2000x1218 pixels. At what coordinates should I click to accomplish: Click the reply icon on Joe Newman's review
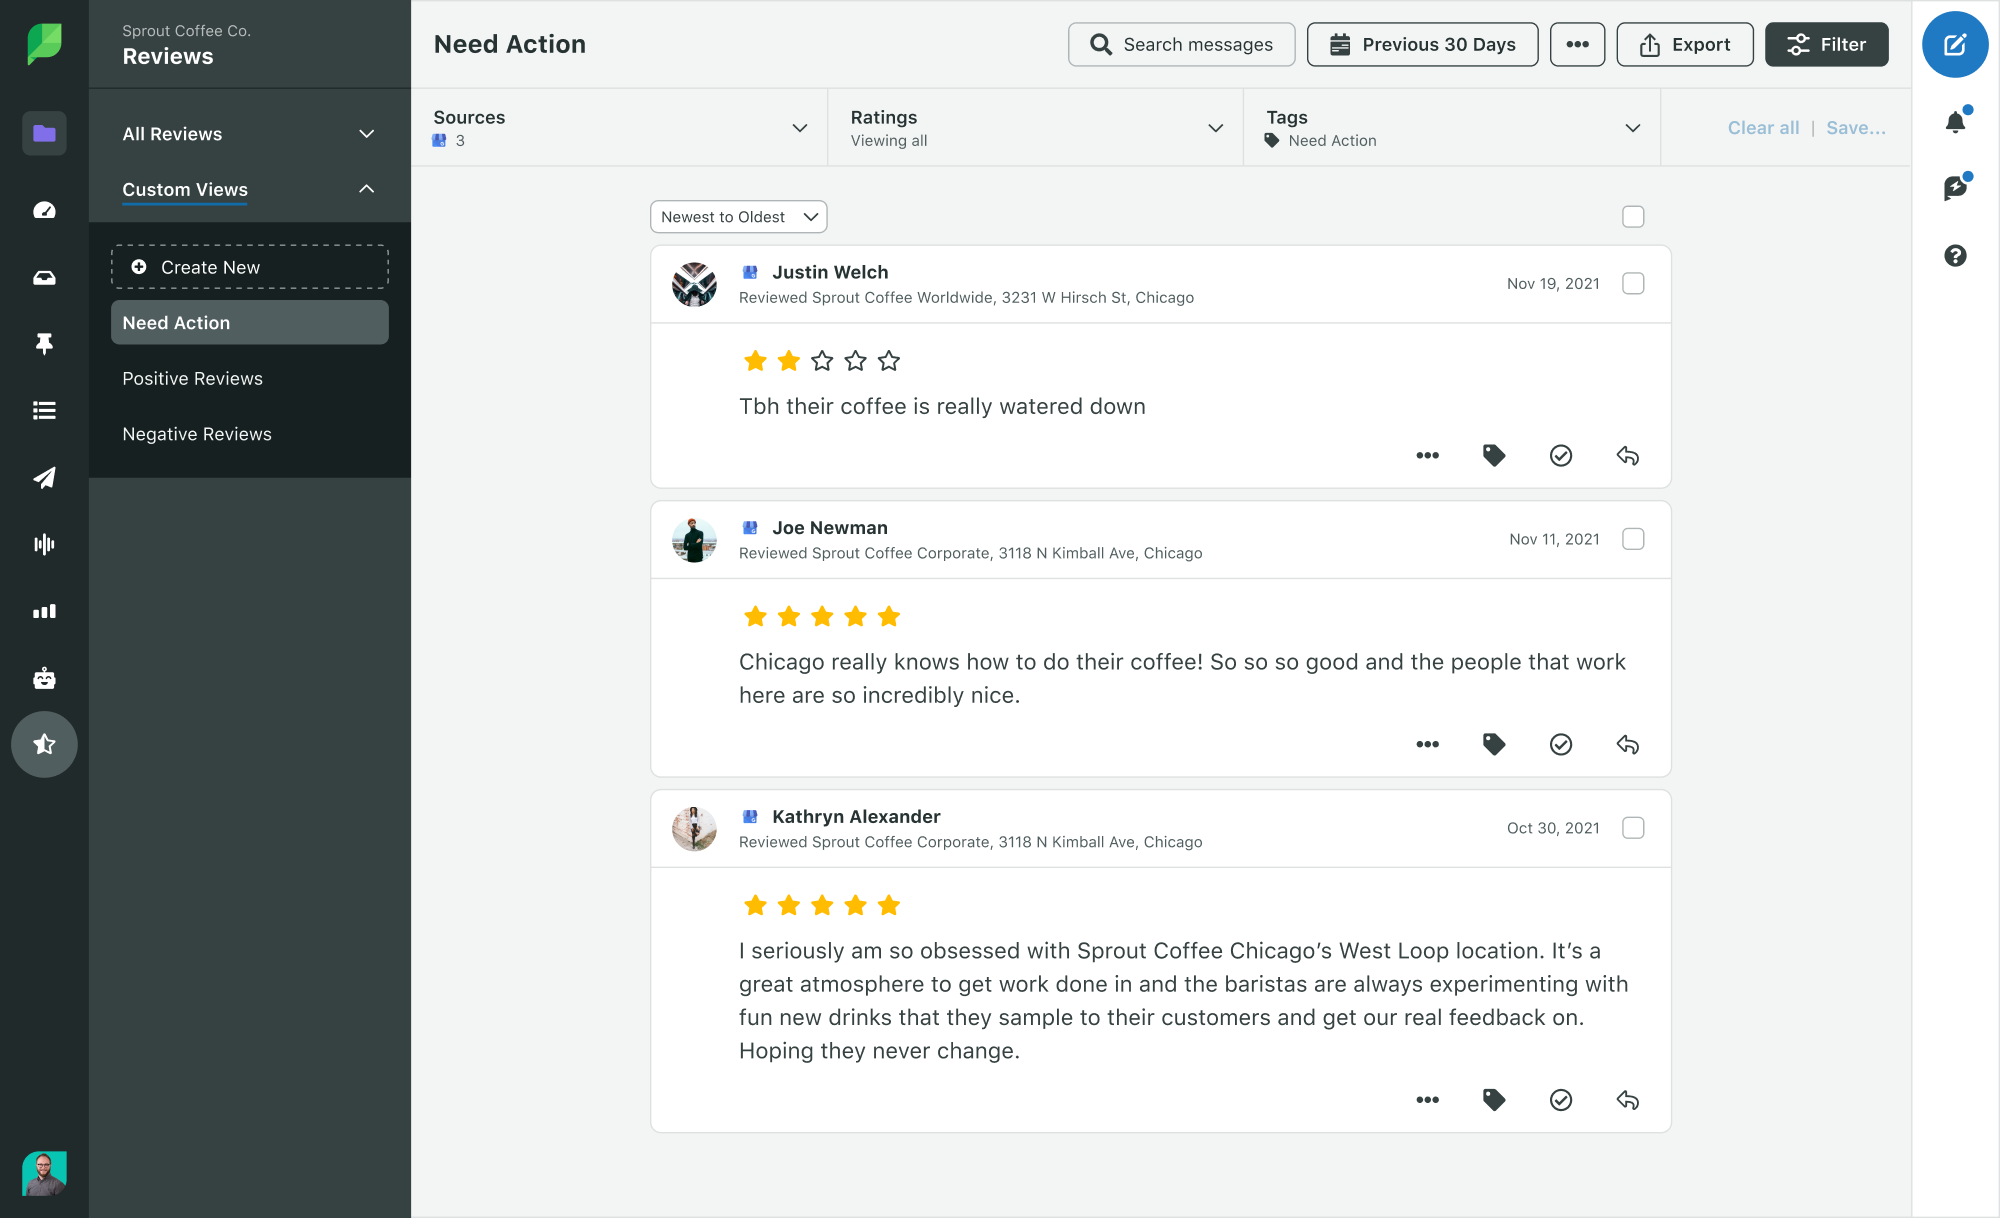(x=1627, y=744)
